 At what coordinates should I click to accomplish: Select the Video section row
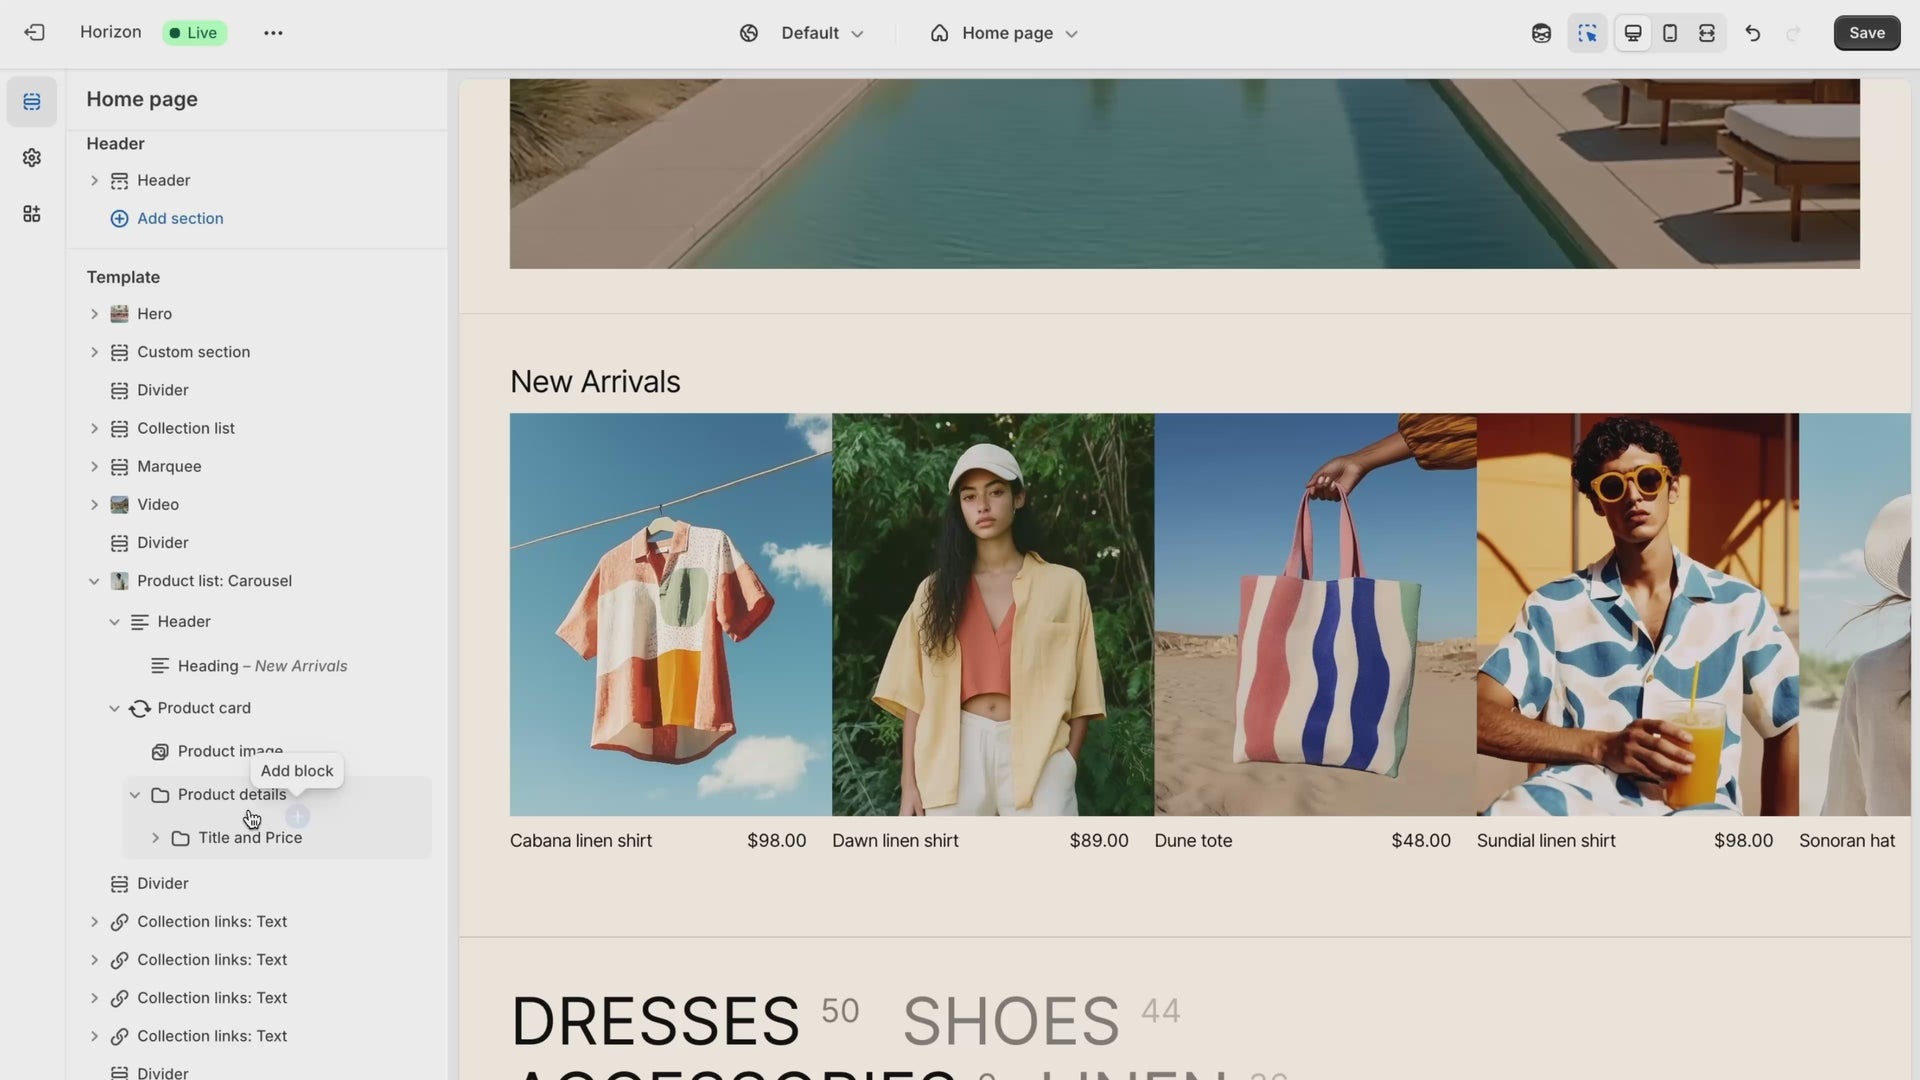click(x=258, y=505)
